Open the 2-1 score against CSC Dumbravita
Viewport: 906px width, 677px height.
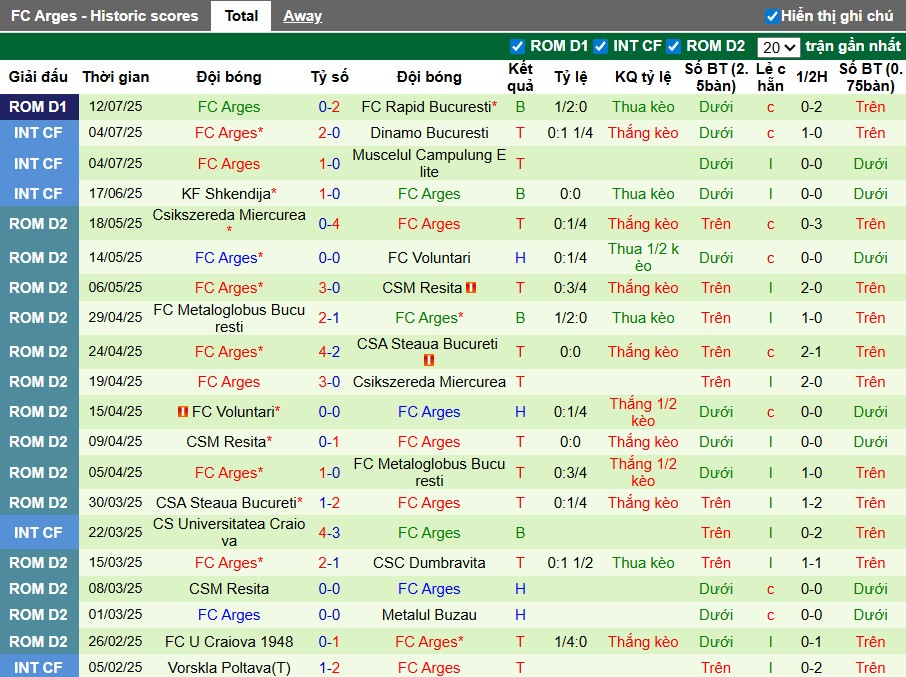(329, 563)
